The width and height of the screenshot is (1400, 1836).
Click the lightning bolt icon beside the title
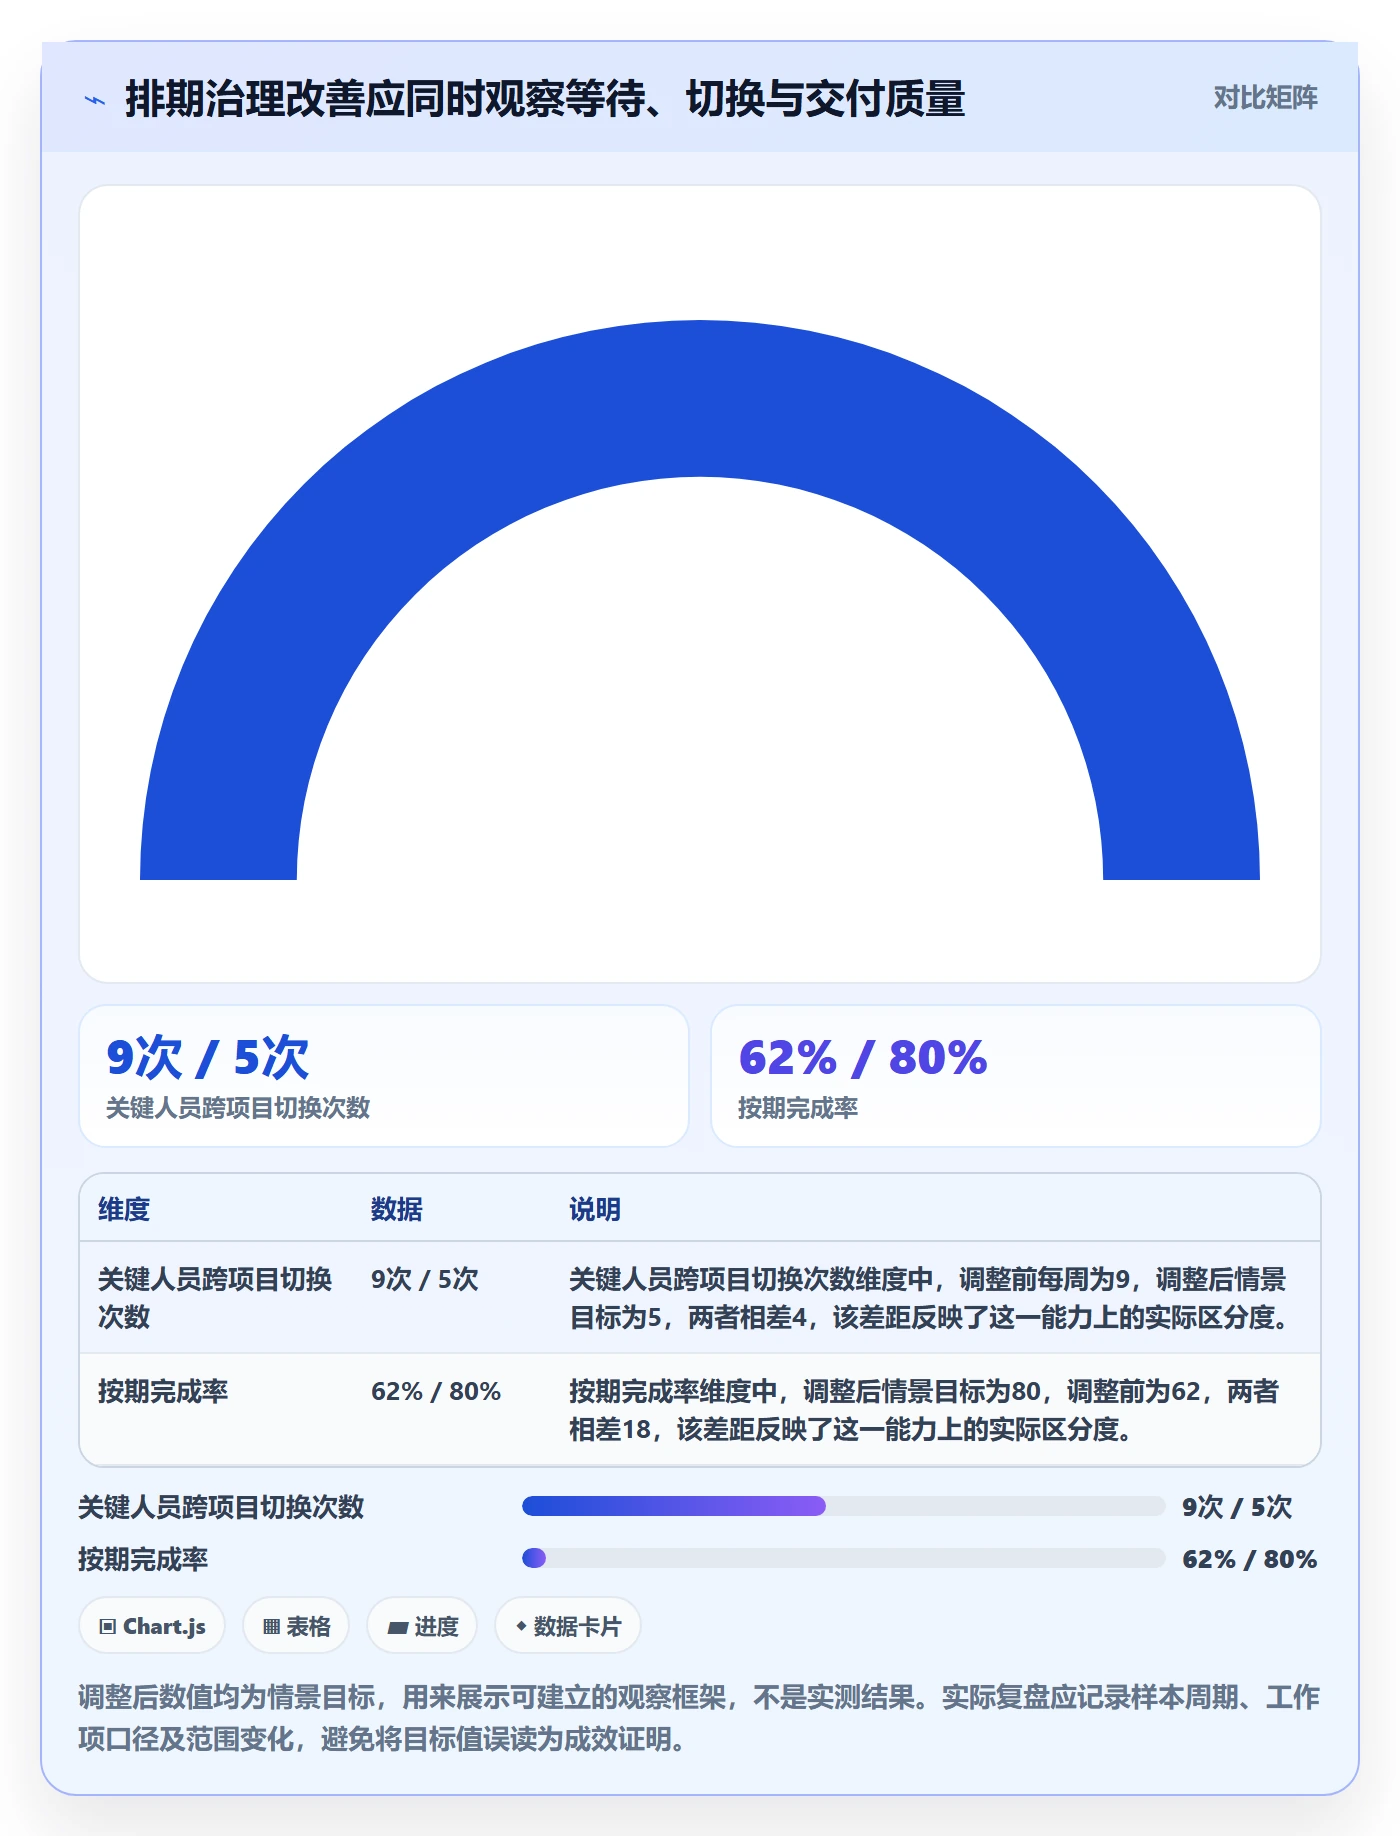(x=95, y=100)
